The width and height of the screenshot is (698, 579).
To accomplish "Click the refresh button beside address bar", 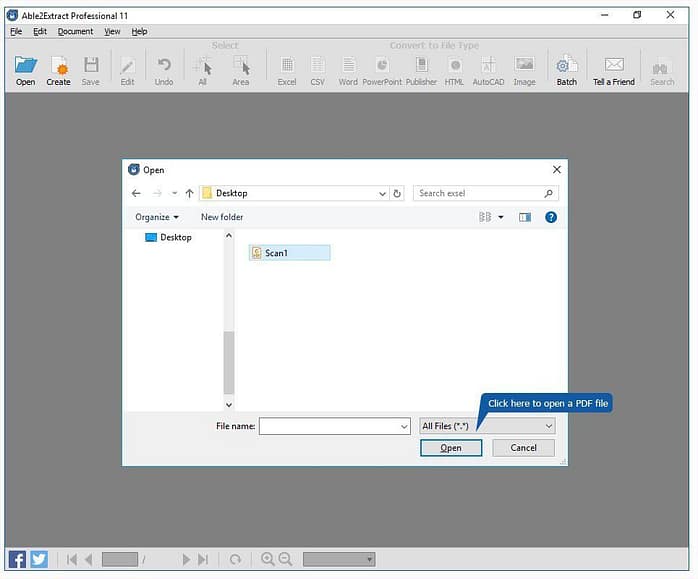I will coord(397,194).
